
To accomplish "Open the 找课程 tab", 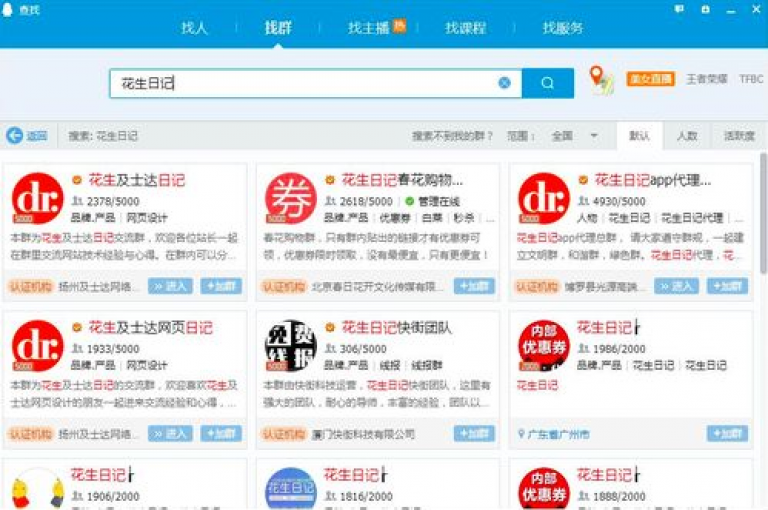I will pos(466,27).
